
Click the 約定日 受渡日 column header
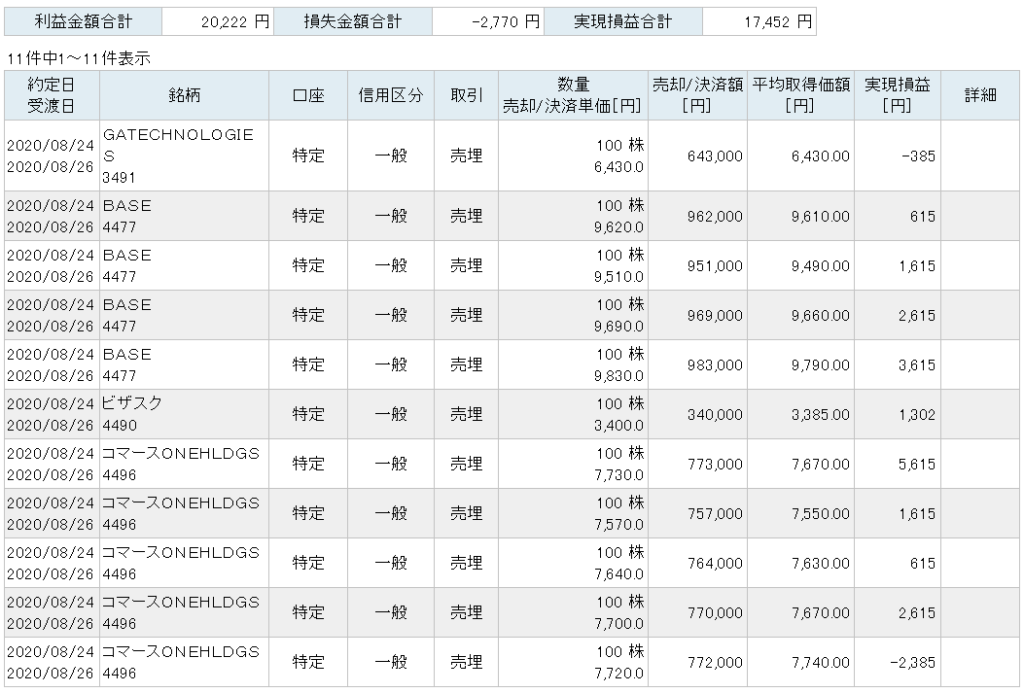[x=51, y=95]
